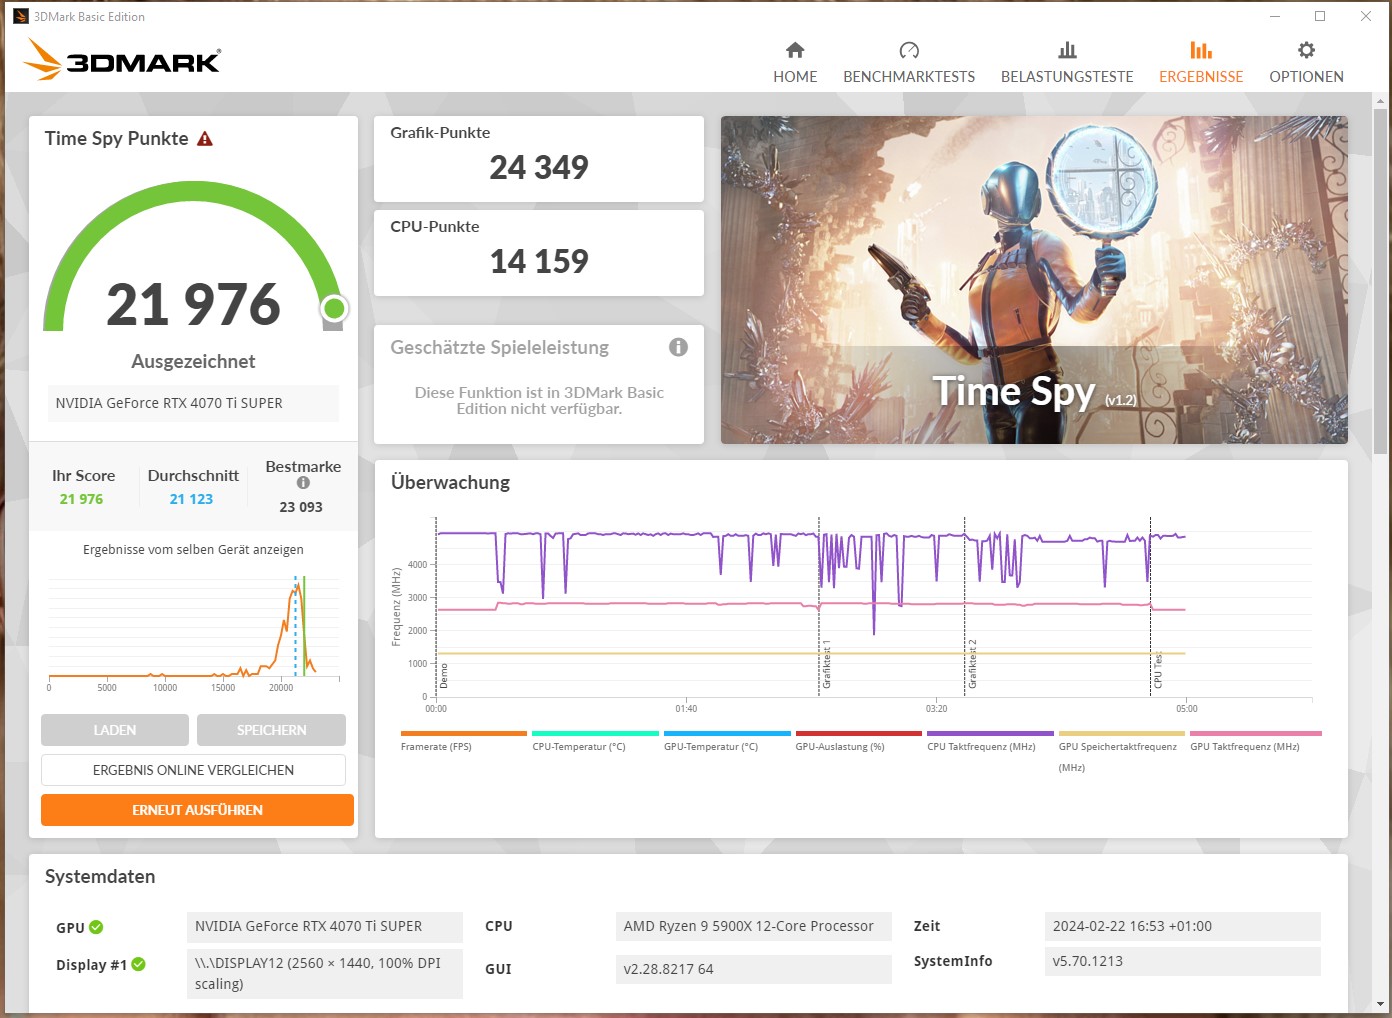The width and height of the screenshot is (1392, 1018).
Task: Click SystemInfo value v5.70.1213
Action: coord(1183,961)
